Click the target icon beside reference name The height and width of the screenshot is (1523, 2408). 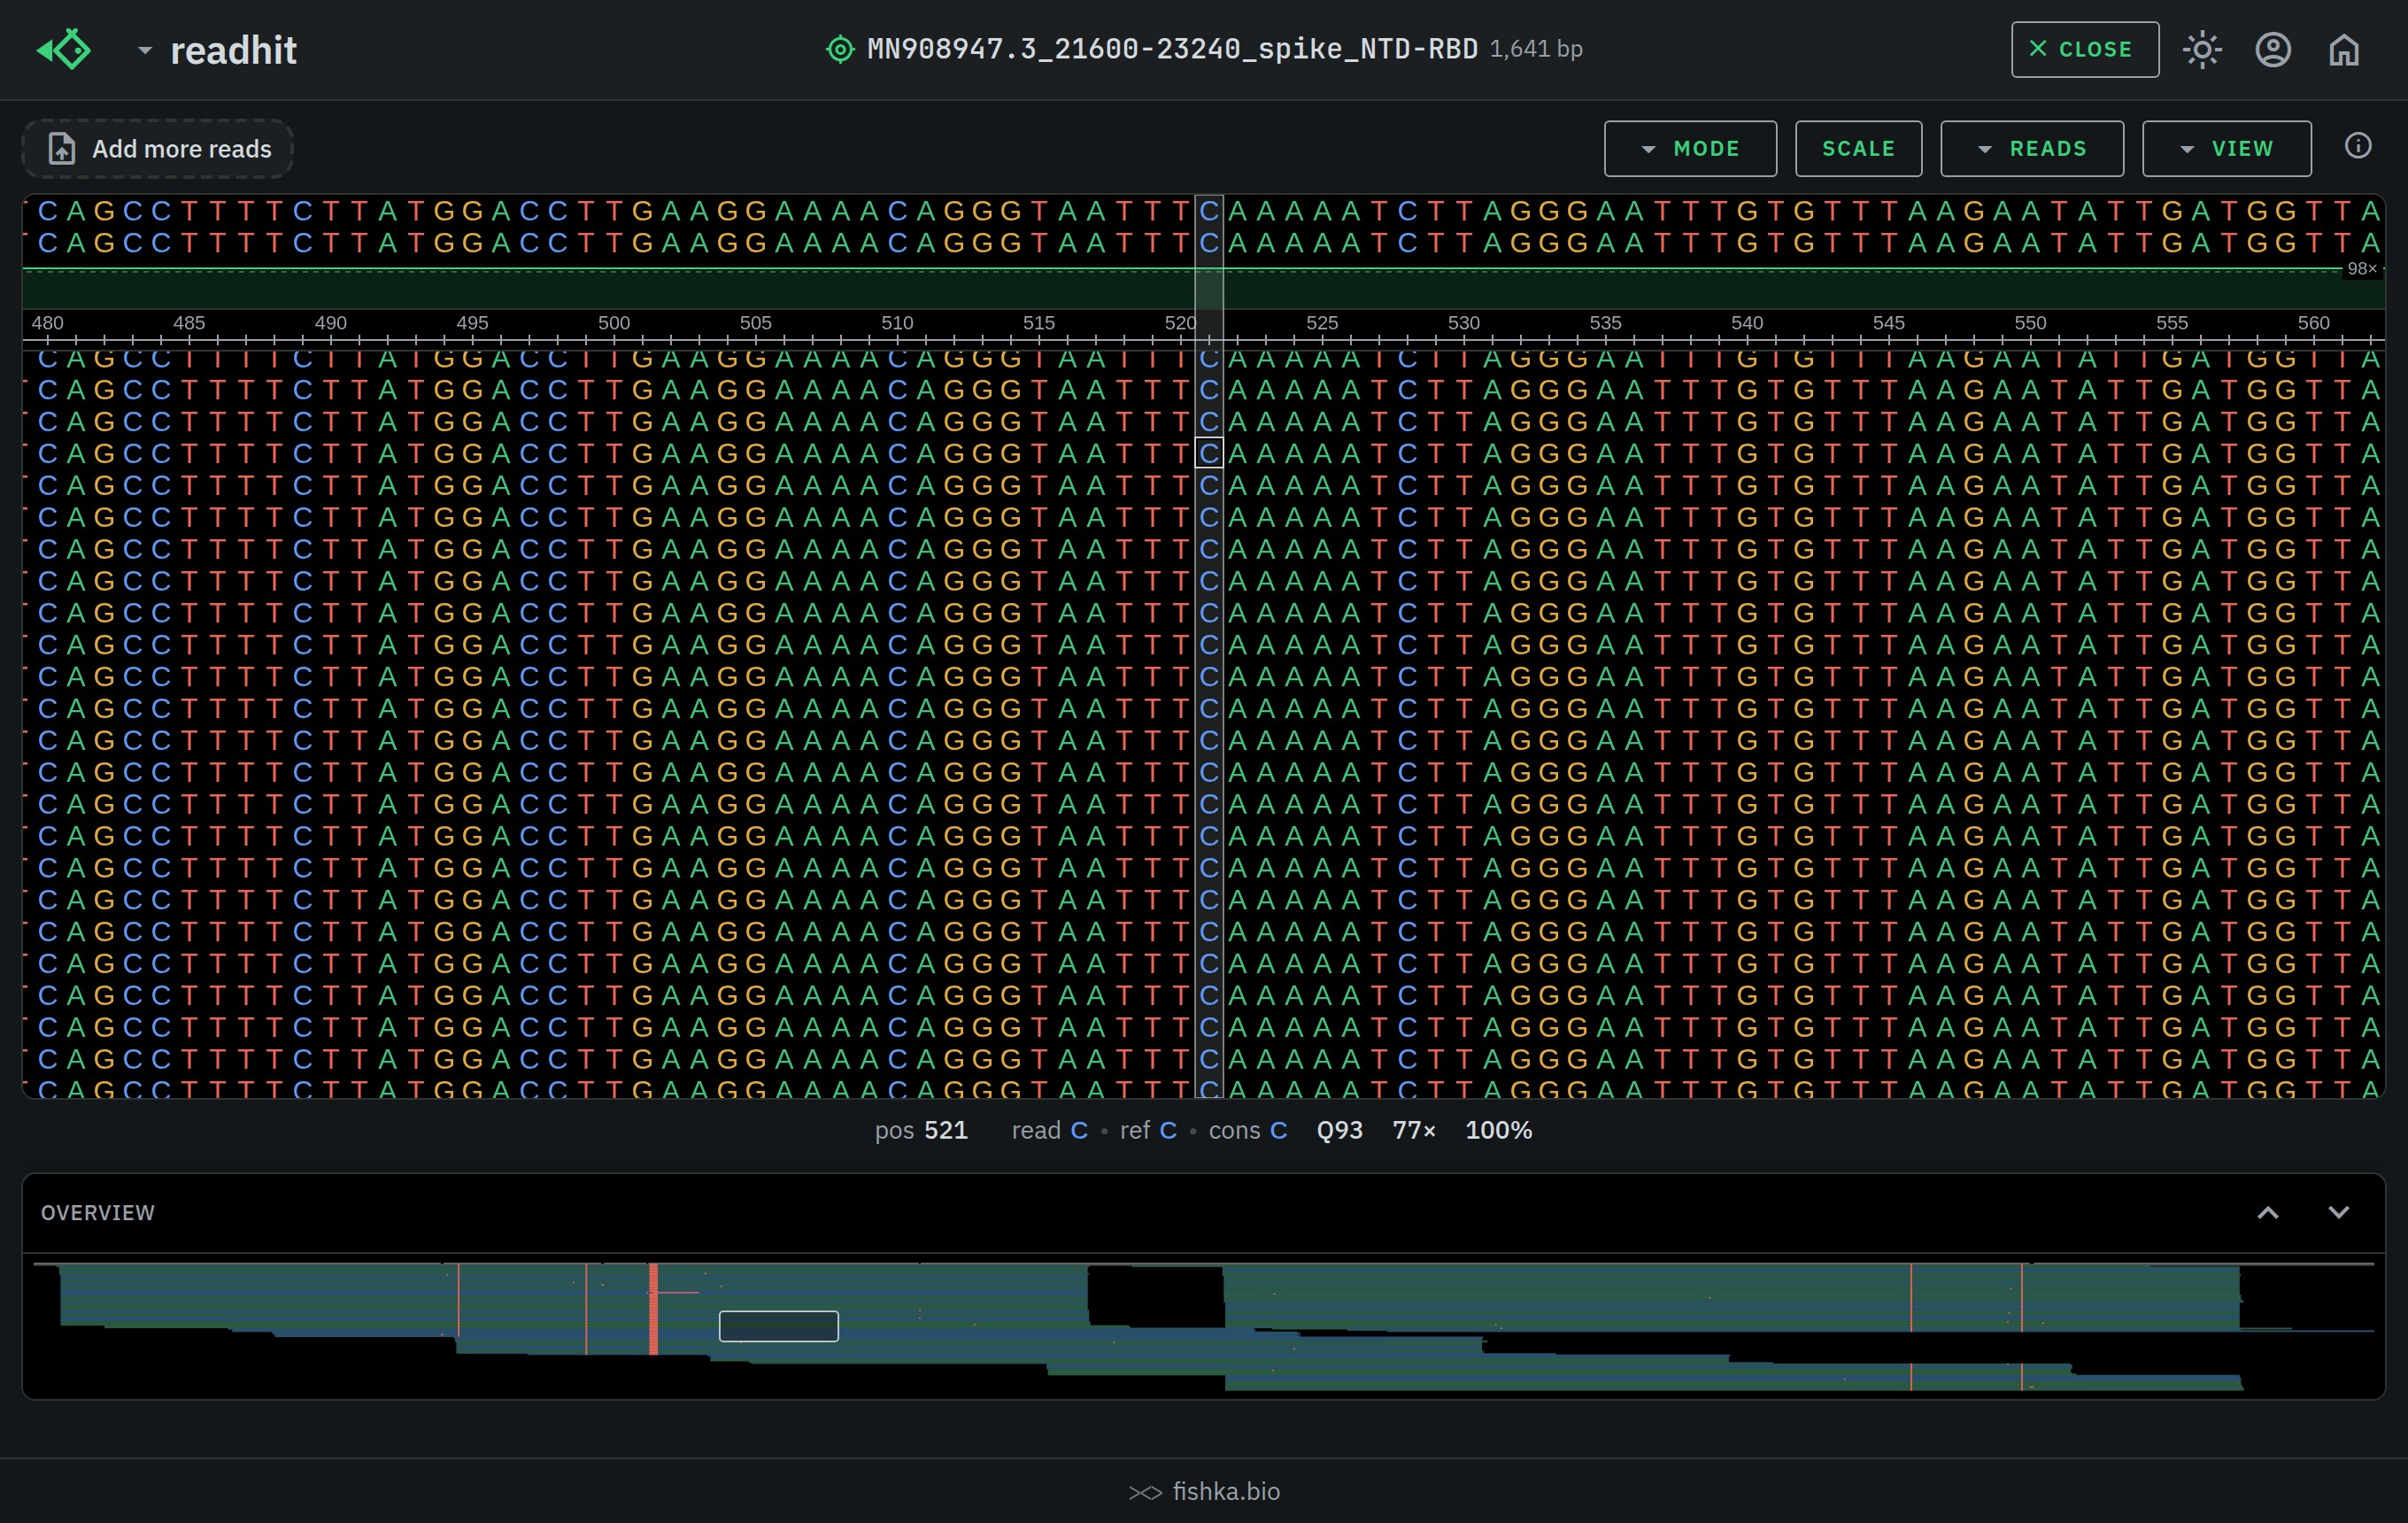tap(840, 49)
